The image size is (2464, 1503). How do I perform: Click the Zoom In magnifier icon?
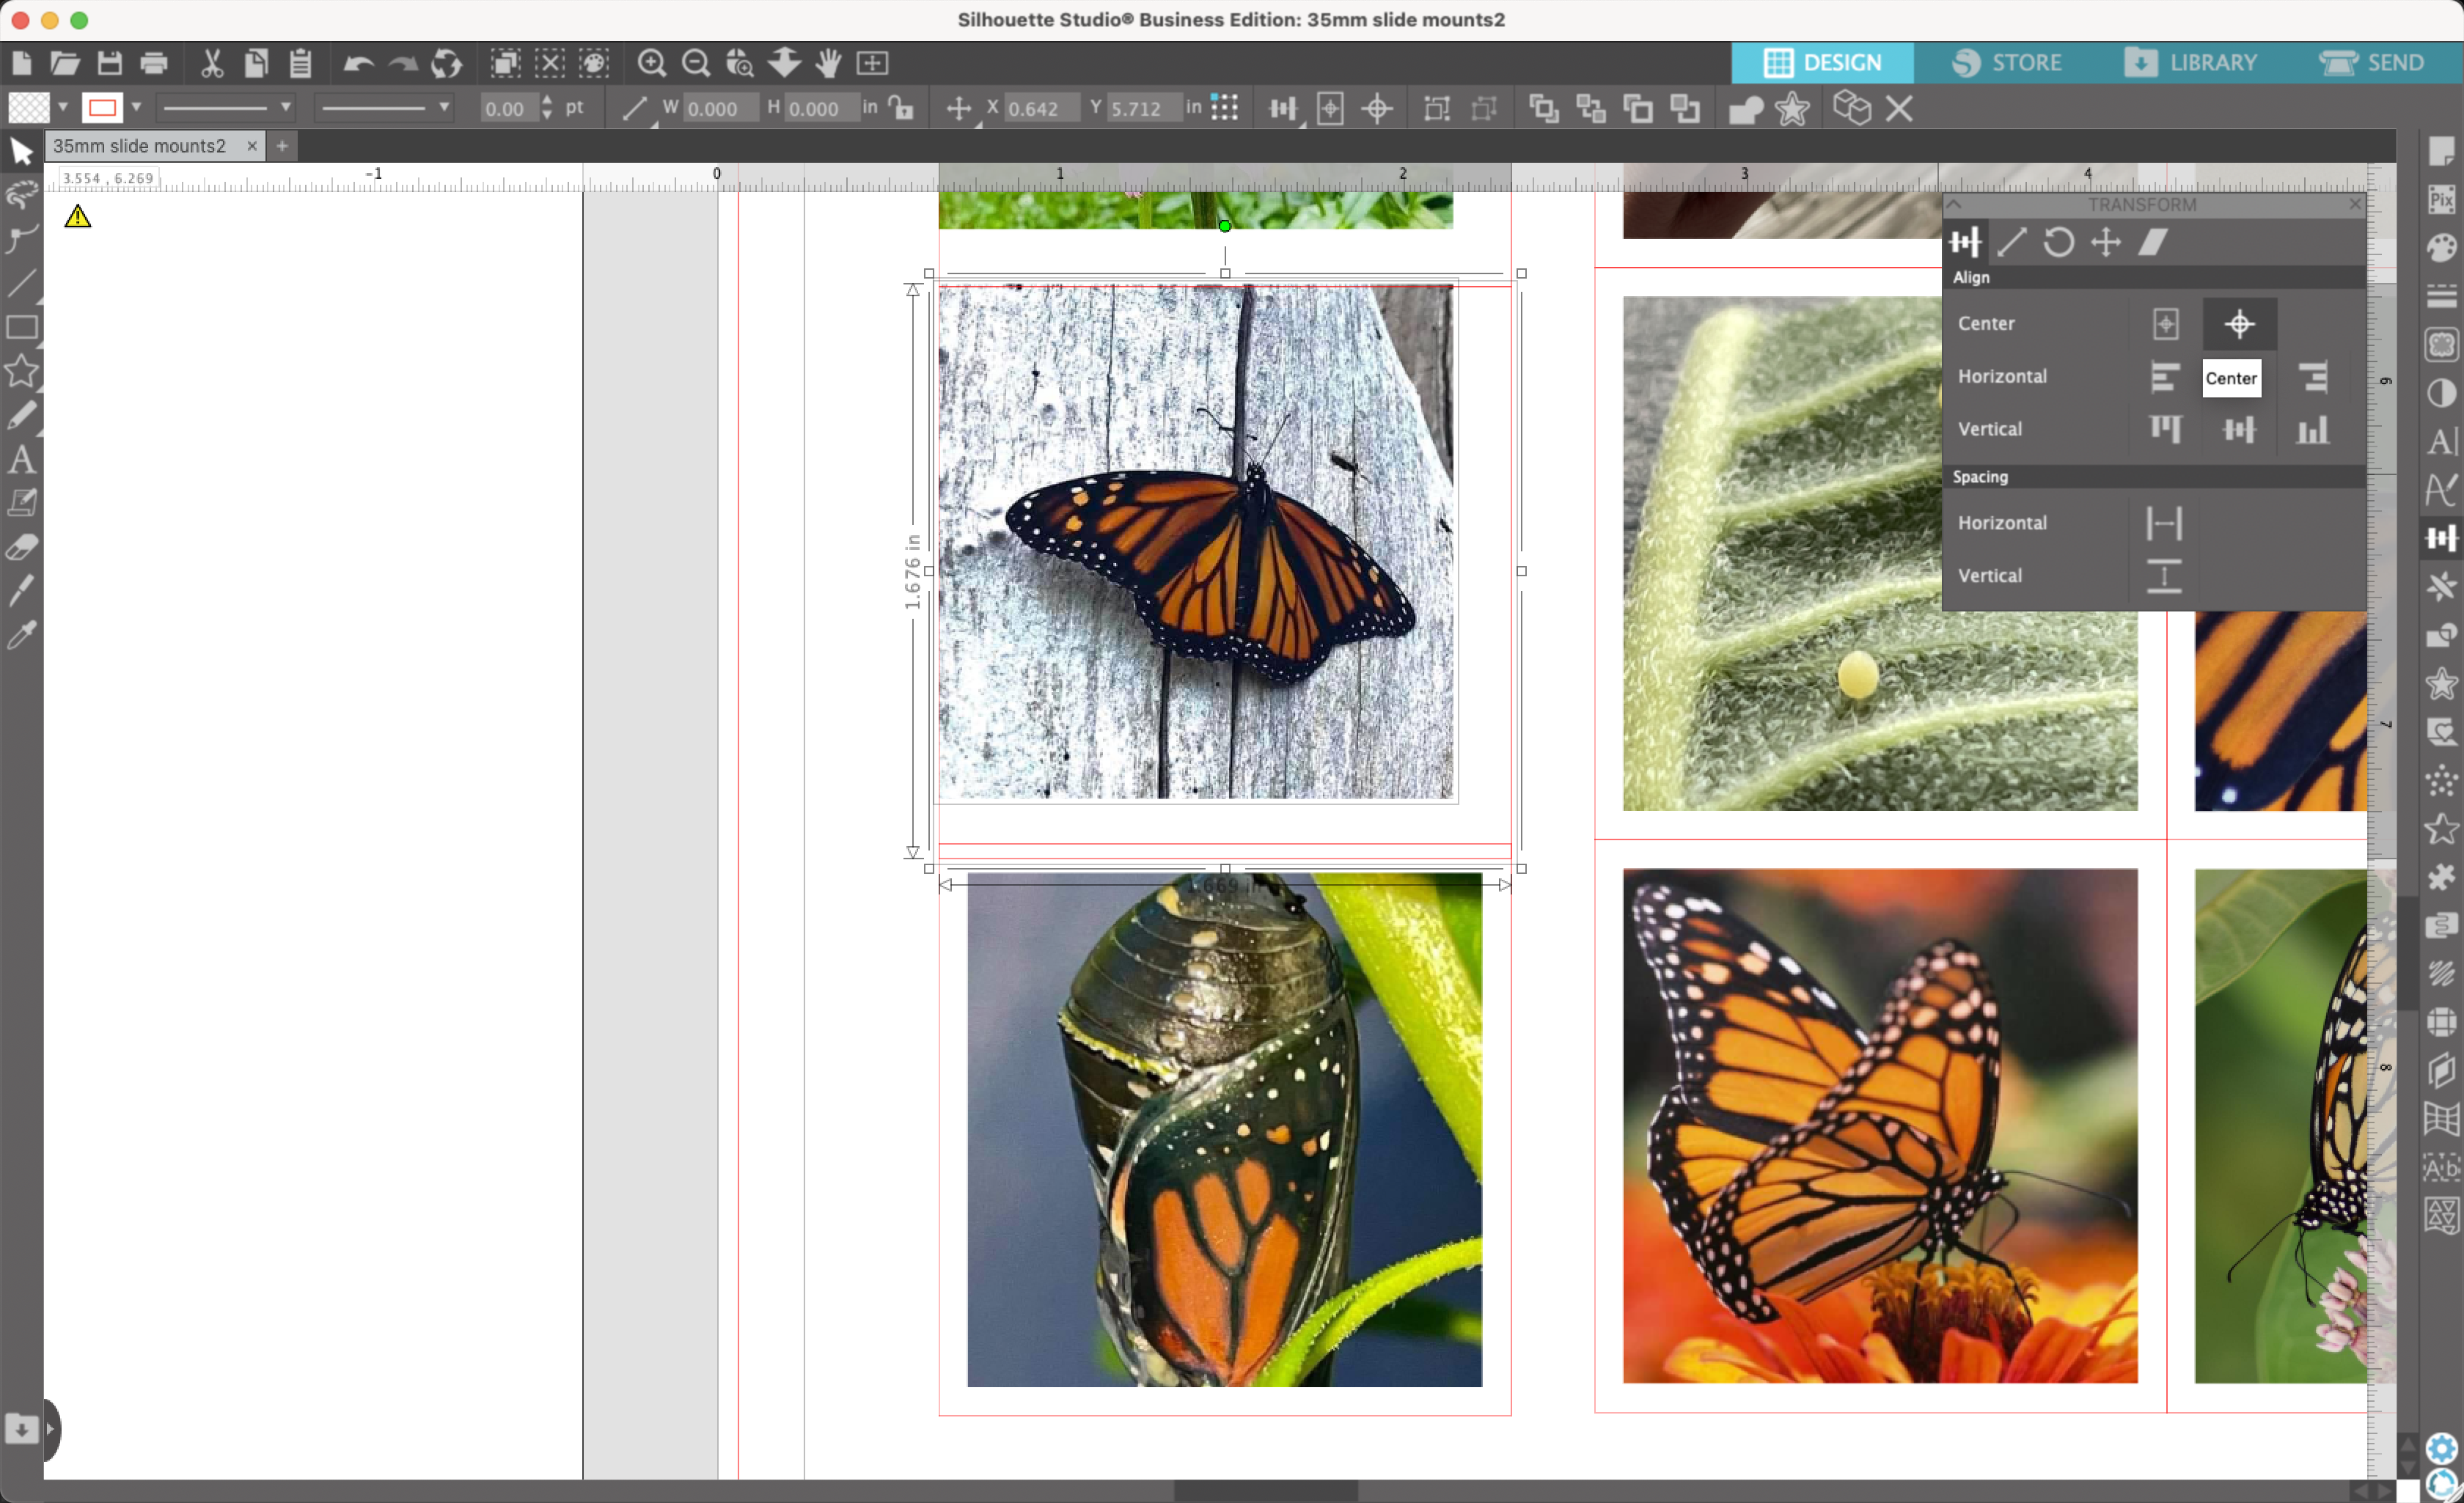(x=651, y=63)
